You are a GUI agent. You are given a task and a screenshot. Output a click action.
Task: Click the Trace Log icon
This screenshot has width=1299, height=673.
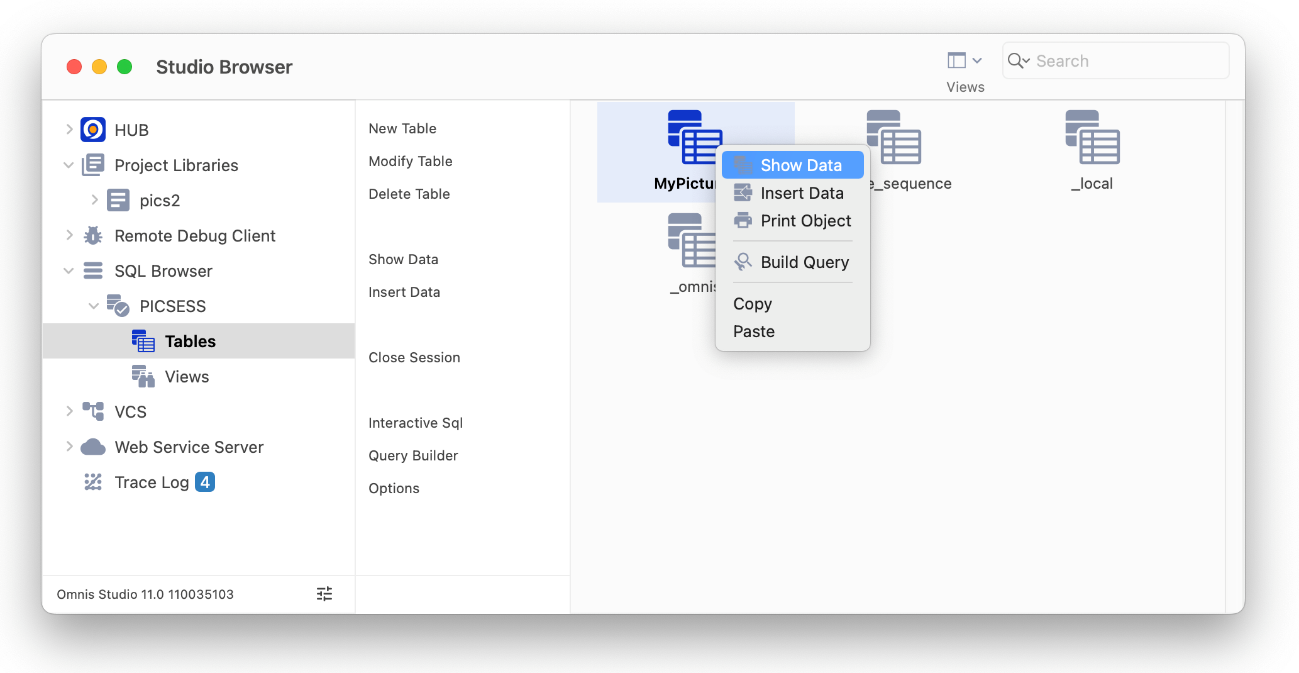[x=93, y=482]
